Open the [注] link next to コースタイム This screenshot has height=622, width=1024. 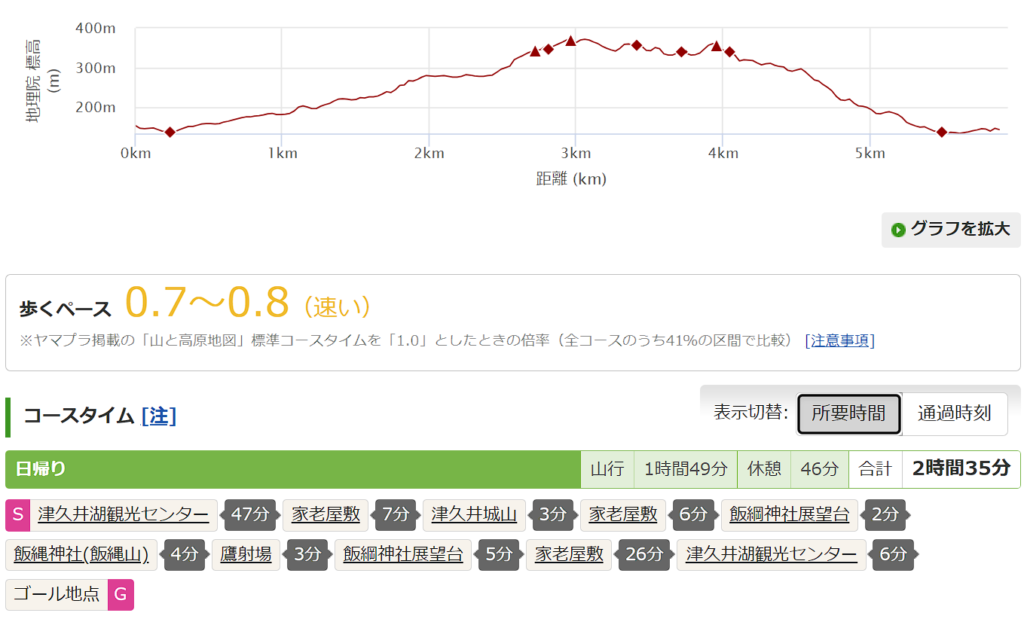coord(159,416)
